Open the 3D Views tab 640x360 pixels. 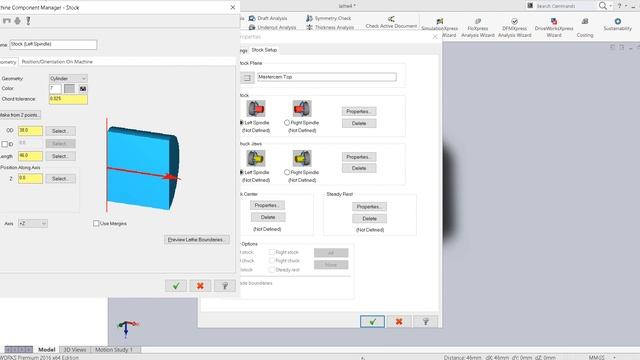click(x=75, y=350)
